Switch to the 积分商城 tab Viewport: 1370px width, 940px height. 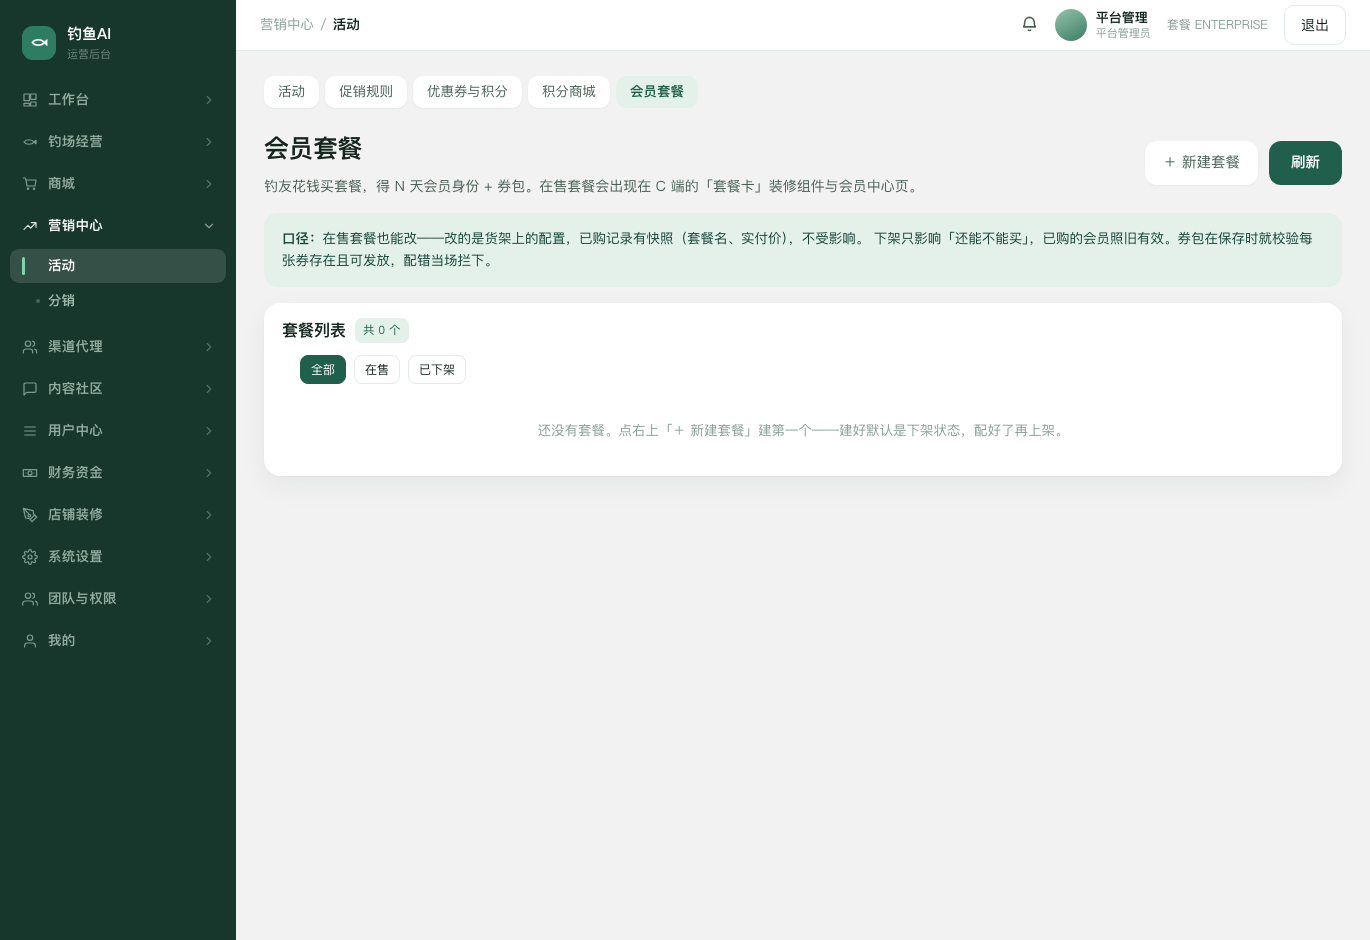[x=569, y=92]
